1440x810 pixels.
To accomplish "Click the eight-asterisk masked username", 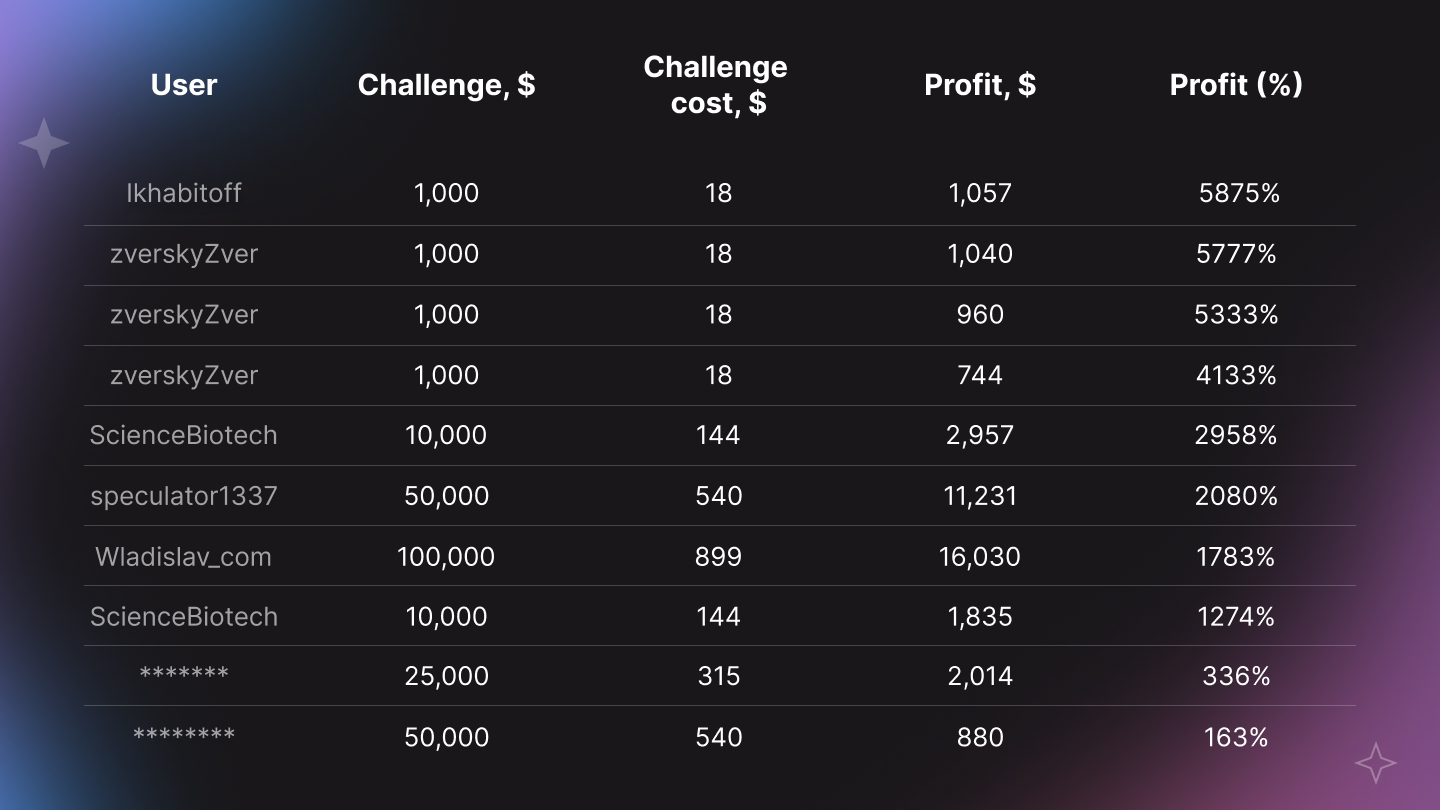I will pyautogui.click(x=184, y=736).
